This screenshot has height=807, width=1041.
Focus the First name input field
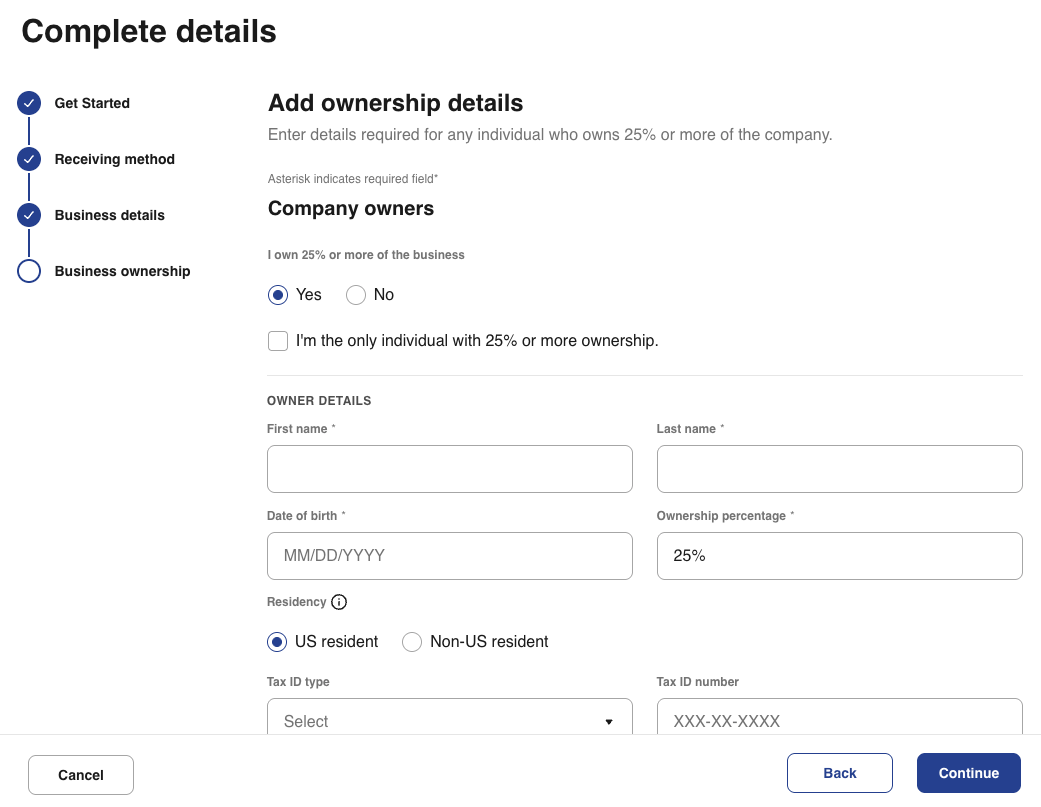click(449, 469)
